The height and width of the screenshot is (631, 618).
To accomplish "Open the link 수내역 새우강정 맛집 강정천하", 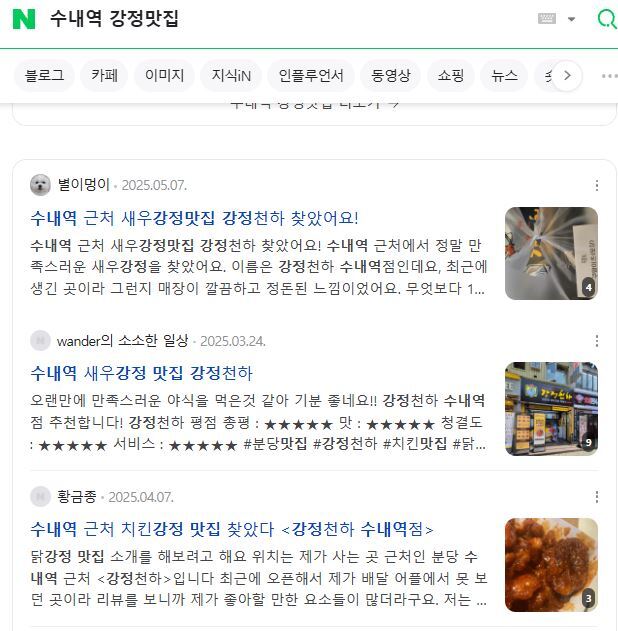I will [x=142, y=373].
